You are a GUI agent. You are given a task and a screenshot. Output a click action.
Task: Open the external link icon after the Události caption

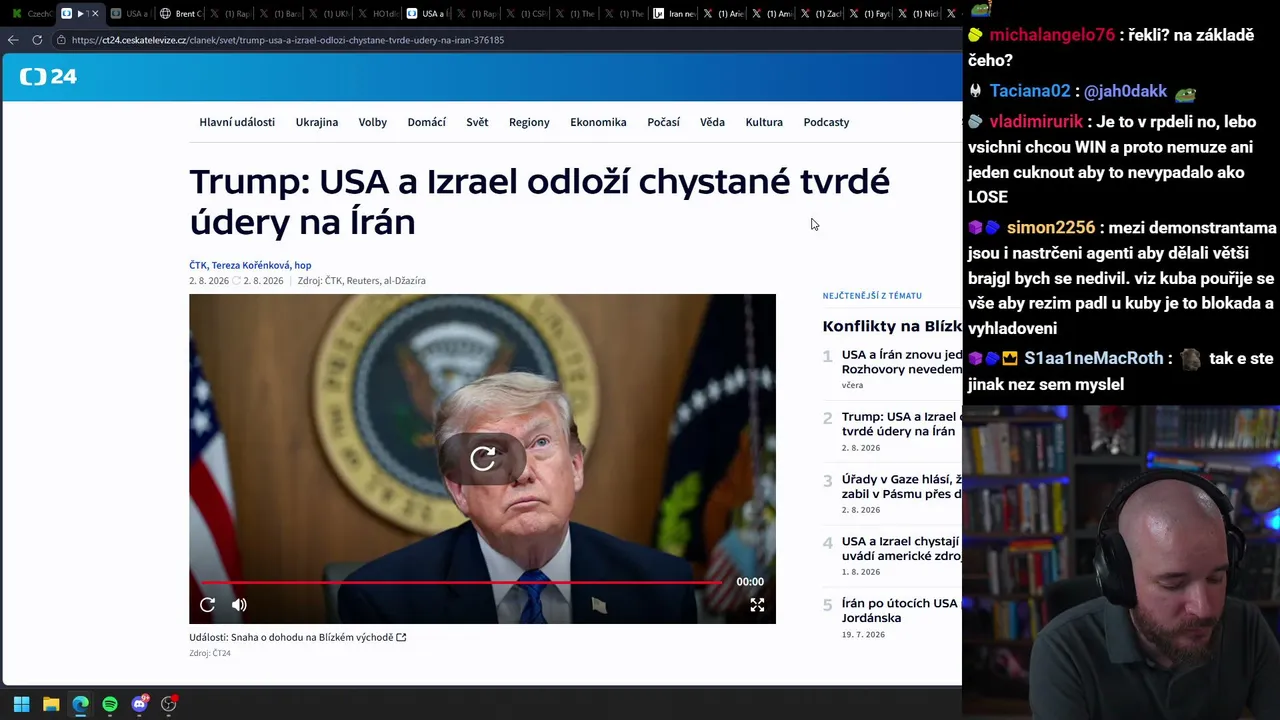[401, 637]
